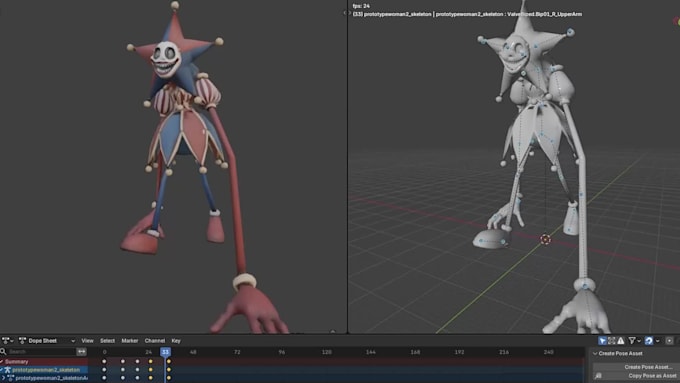Select the prototypewoman2_skeleton channel name
This screenshot has width=680, height=383.
[46, 370]
